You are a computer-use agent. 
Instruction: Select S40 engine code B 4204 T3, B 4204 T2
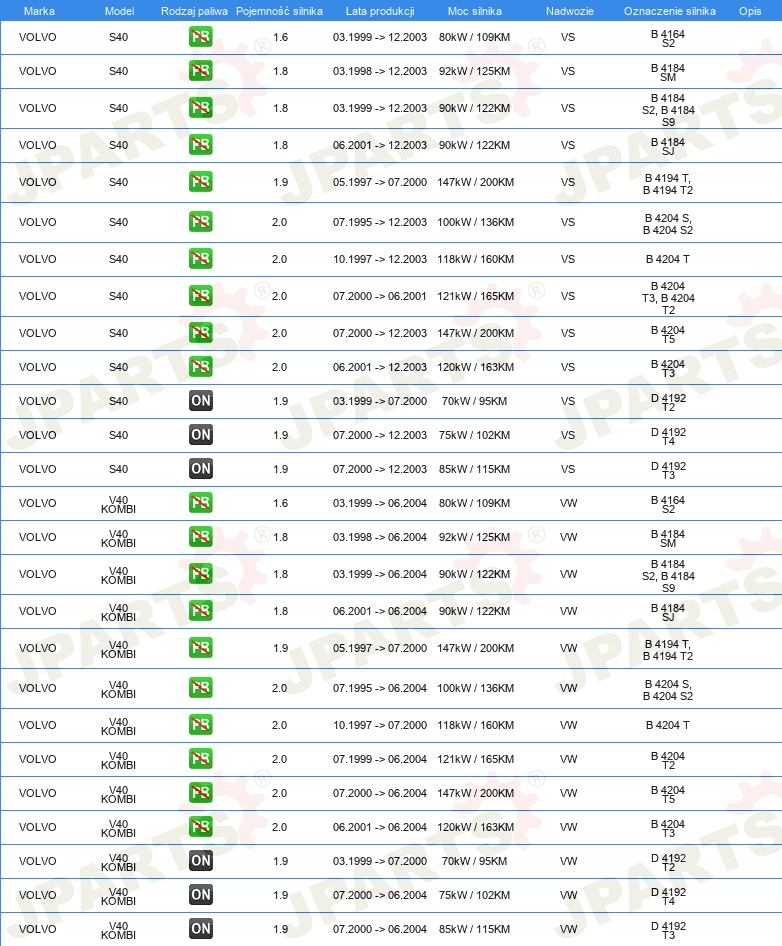(668, 298)
